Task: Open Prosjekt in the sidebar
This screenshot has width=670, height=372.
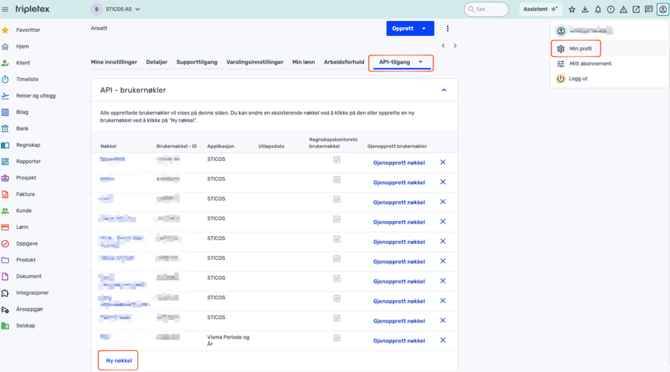Action: 26,178
